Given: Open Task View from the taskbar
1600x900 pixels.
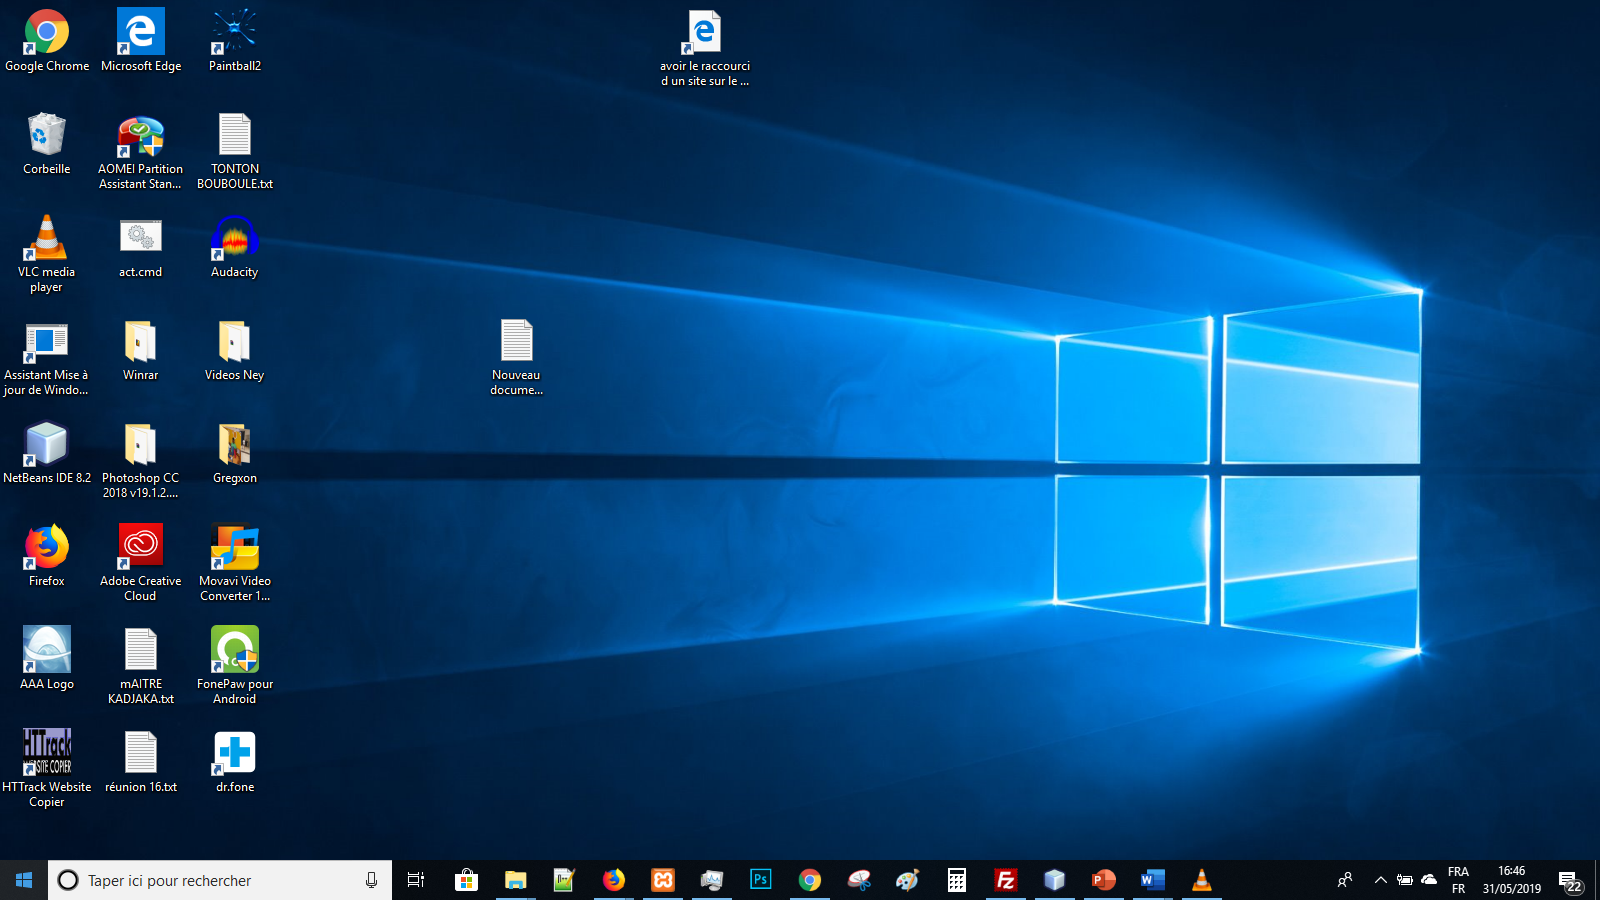Looking at the screenshot, I should 416,880.
